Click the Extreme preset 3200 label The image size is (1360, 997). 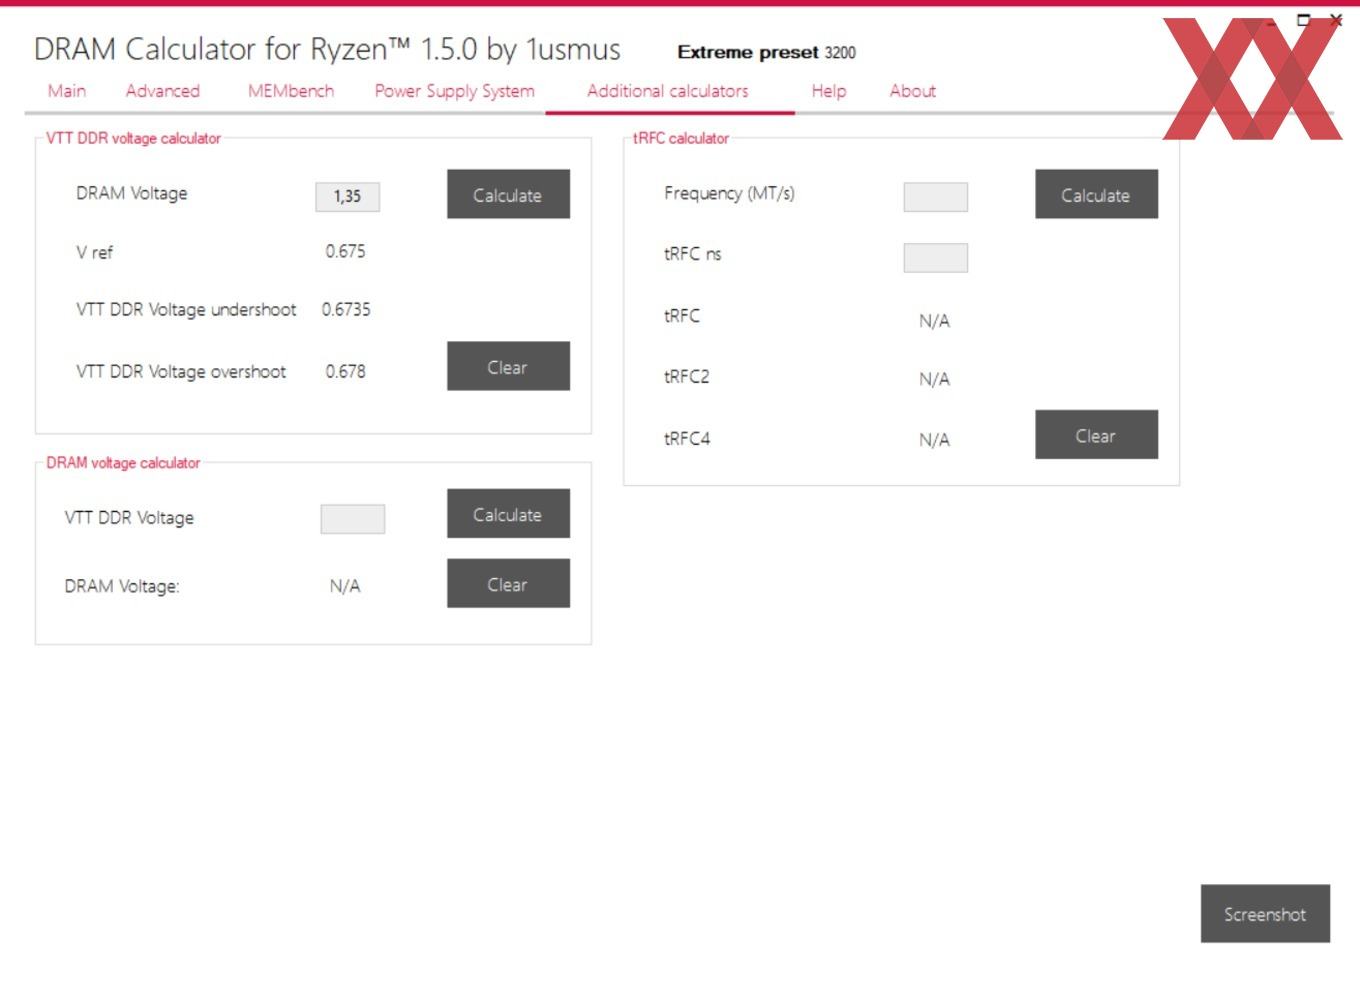[x=766, y=52]
